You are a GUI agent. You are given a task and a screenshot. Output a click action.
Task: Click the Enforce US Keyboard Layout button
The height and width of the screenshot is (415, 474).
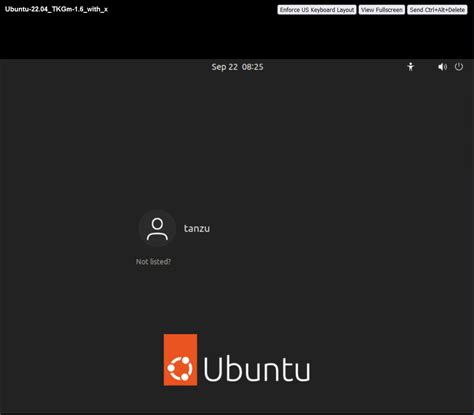(317, 10)
